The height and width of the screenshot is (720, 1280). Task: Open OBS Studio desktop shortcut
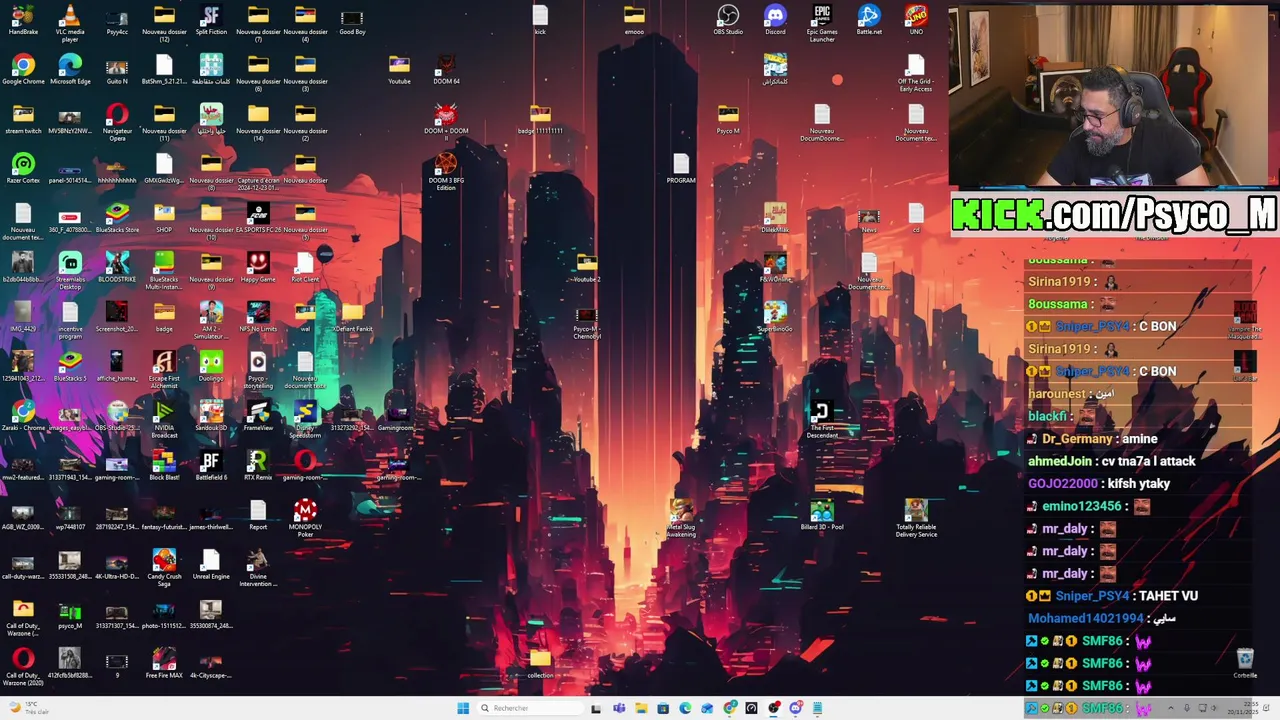[x=728, y=20]
